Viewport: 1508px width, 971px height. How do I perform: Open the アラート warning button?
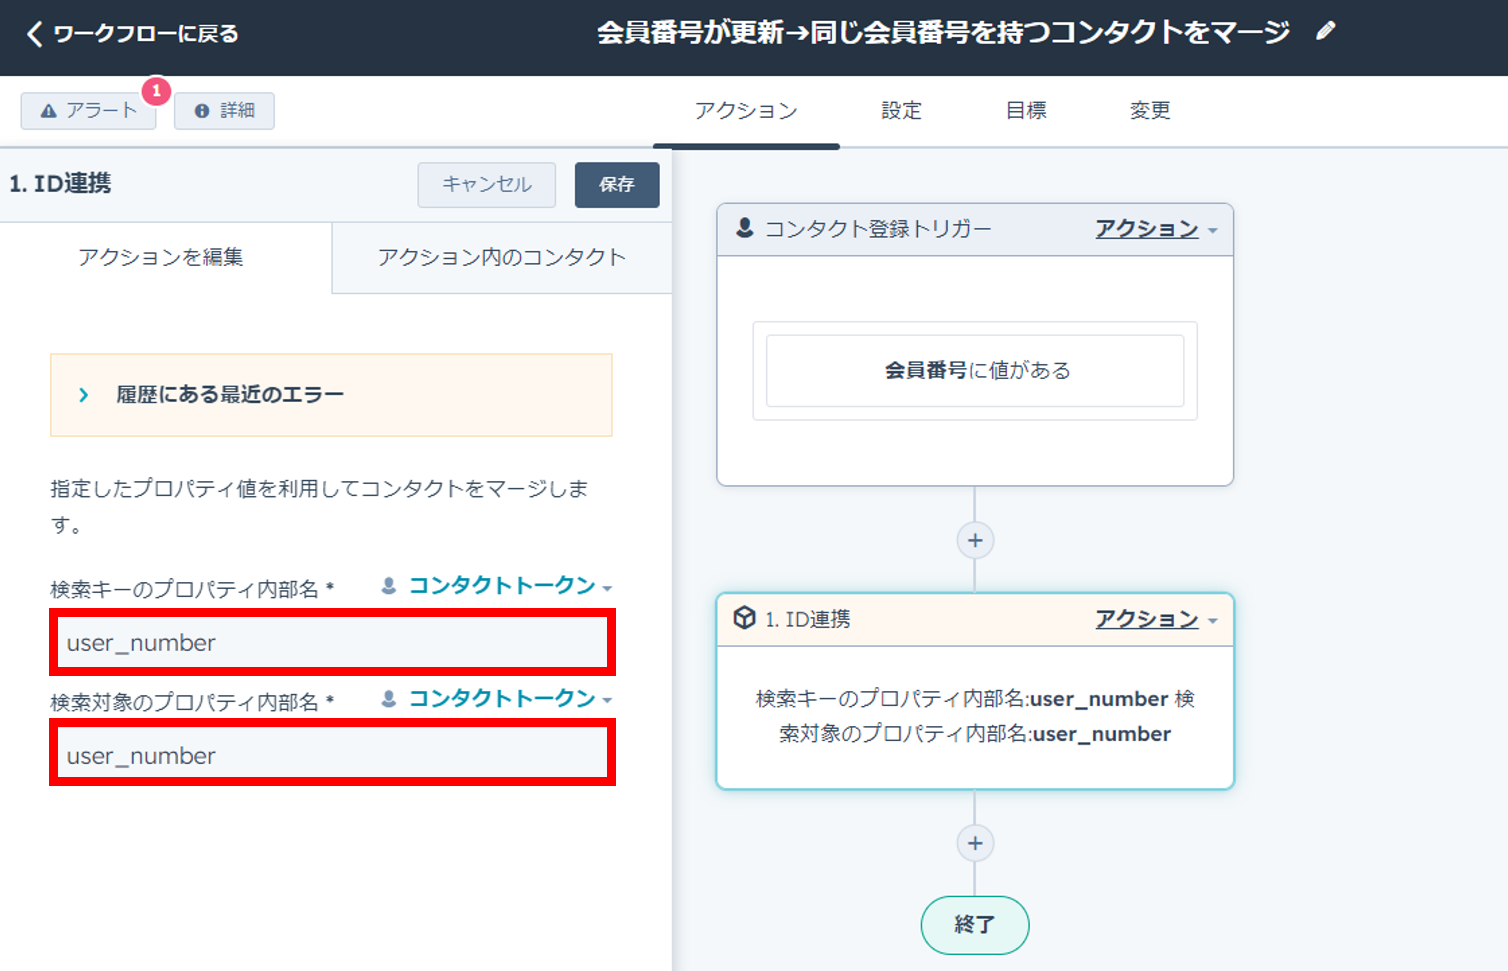88,110
